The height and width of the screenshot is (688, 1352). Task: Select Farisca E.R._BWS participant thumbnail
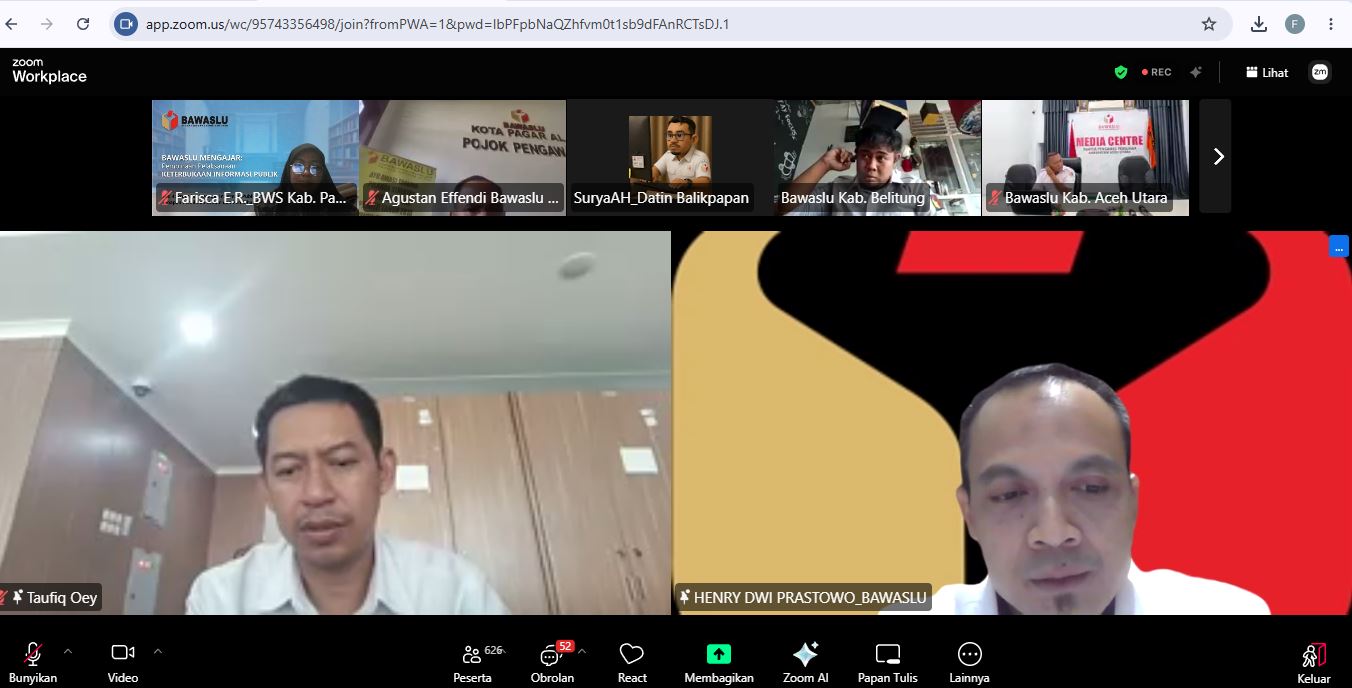click(255, 157)
